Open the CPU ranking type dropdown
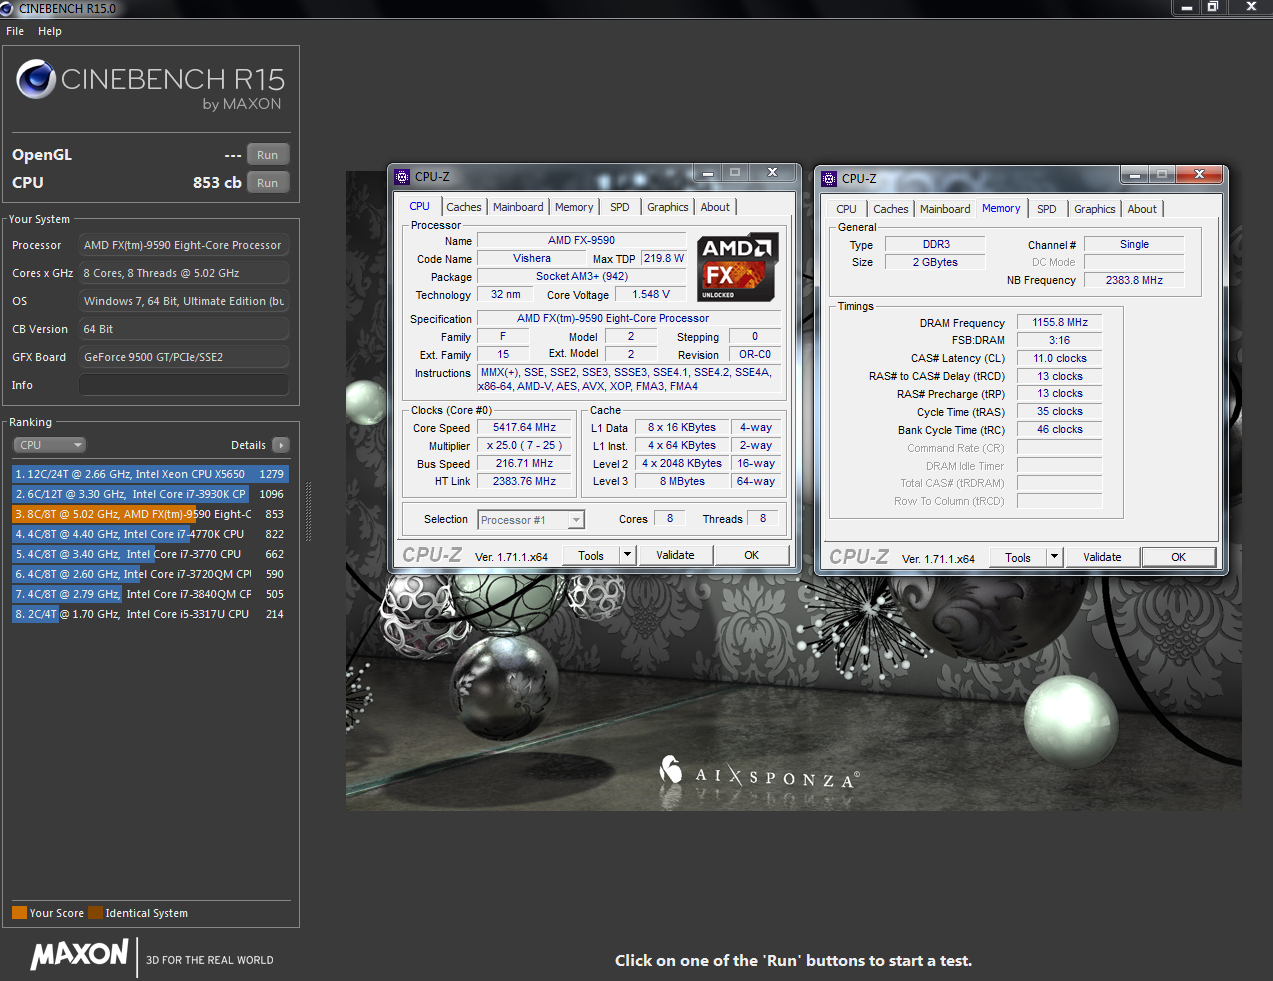Image resolution: width=1273 pixels, height=981 pixels. point(49,445)
